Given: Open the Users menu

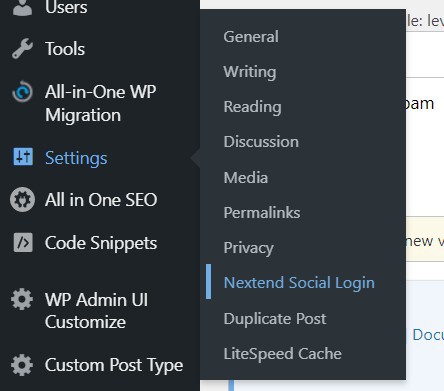Looking at the screenshot, I should pyautogui.click(x=66, y=7).
